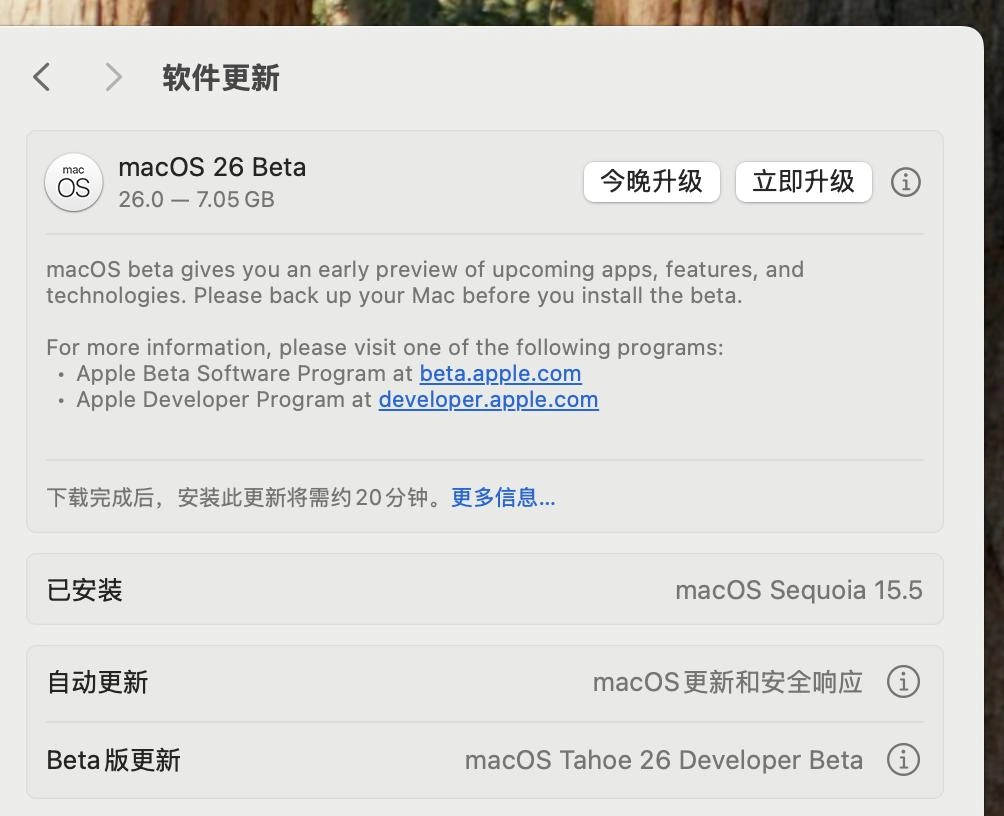Click the desktop wallpaper edge beside settings
This screenshot has height=816, width=1004.
(x=995, y=400)
